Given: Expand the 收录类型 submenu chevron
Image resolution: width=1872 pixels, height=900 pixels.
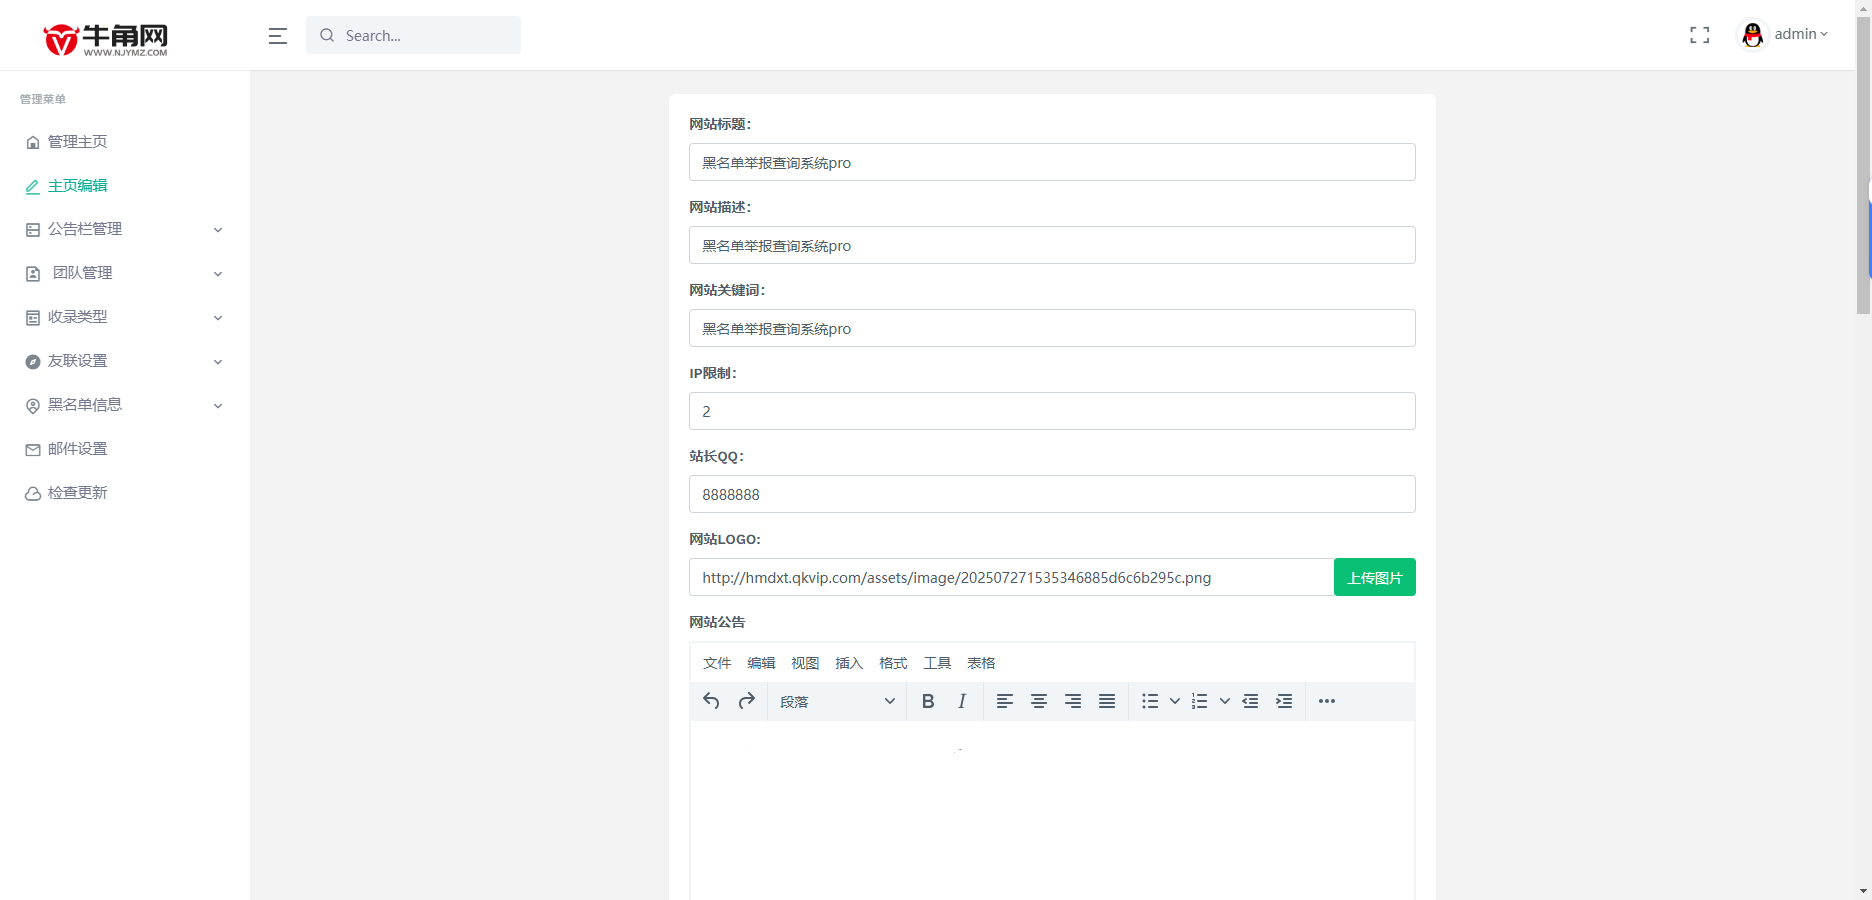Looking at the screenshot, I should point(218,318).
